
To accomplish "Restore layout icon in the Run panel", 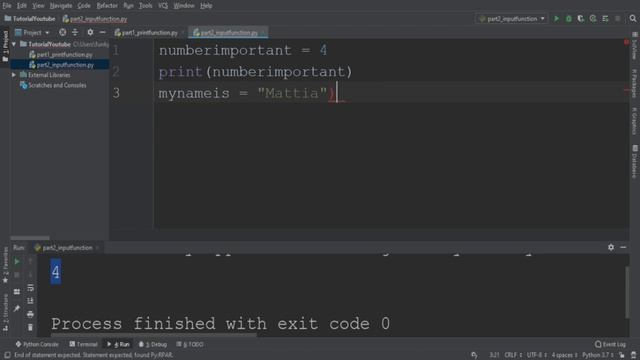I will click(x=17, y=291).
